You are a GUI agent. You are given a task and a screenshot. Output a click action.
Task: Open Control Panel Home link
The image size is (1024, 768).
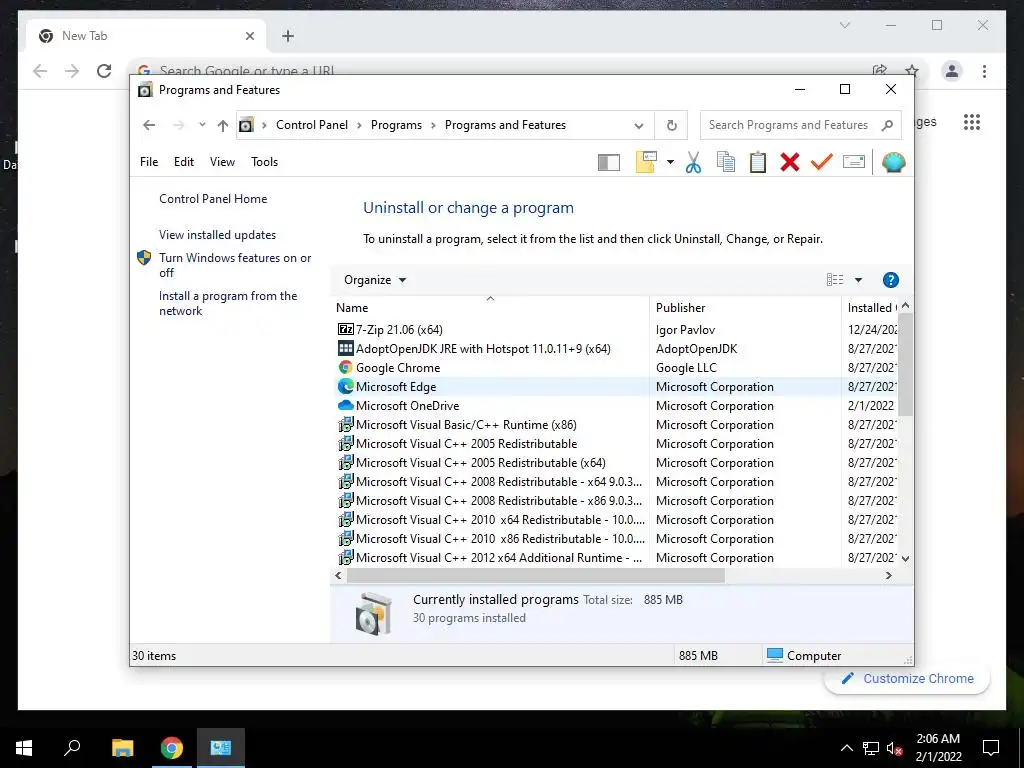(x=213, y=199)
